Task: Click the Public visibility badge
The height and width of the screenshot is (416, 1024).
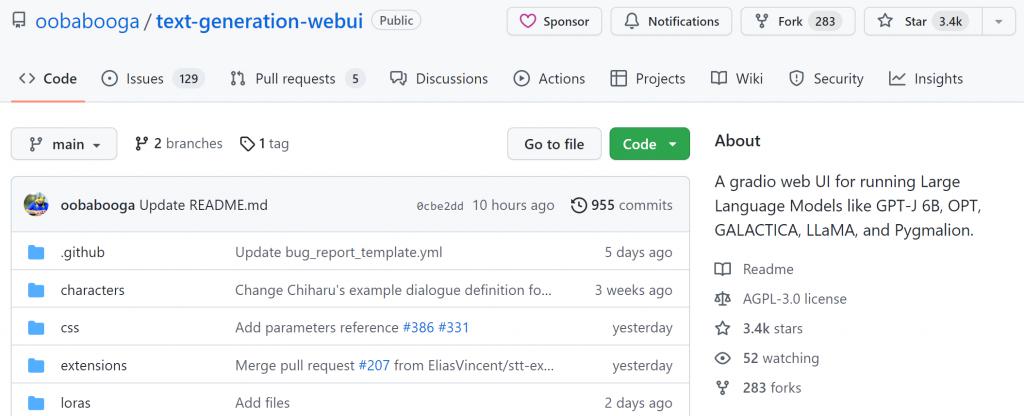Action: tap(396, 20)
